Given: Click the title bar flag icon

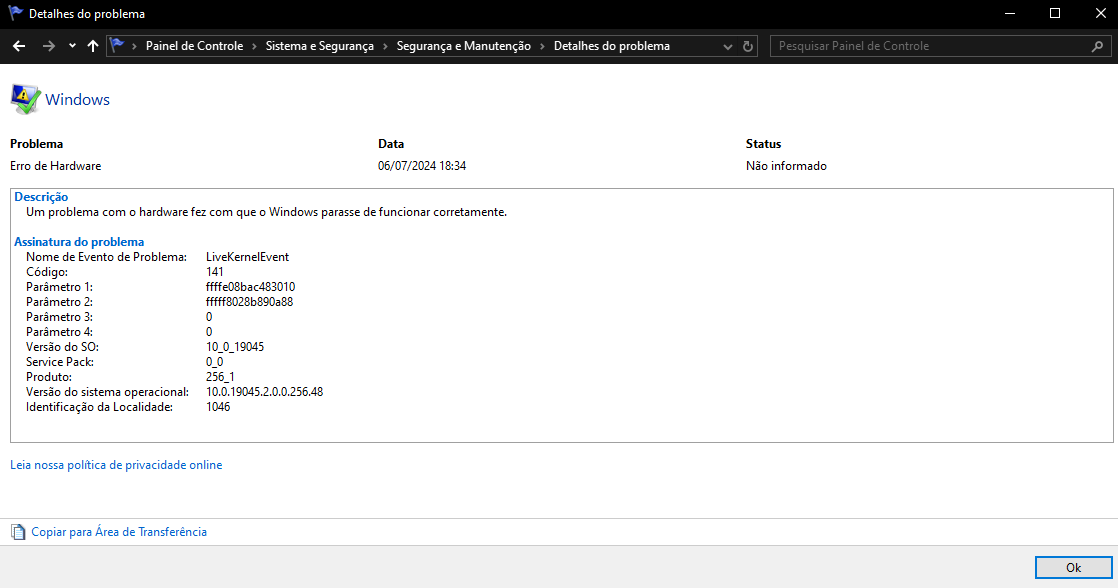Looking at the screenshot, I should 15,14.
